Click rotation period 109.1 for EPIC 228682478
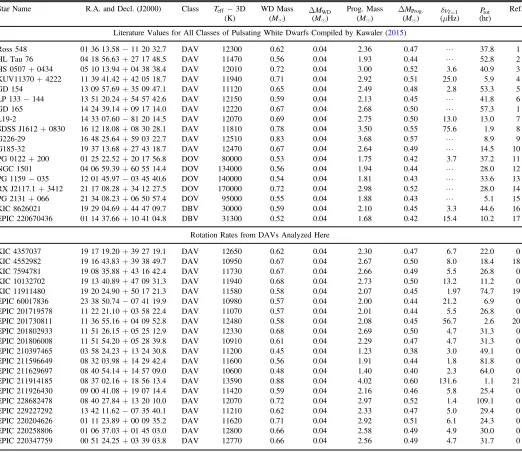Viewport: 522px width, 452px height. point(485,401)
